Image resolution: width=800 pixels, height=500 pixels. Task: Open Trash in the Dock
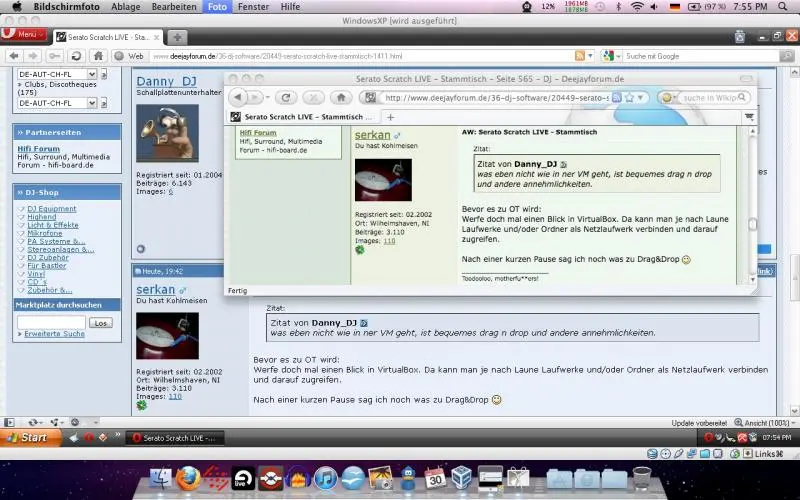pyautogui.click(x=641, y=479)
